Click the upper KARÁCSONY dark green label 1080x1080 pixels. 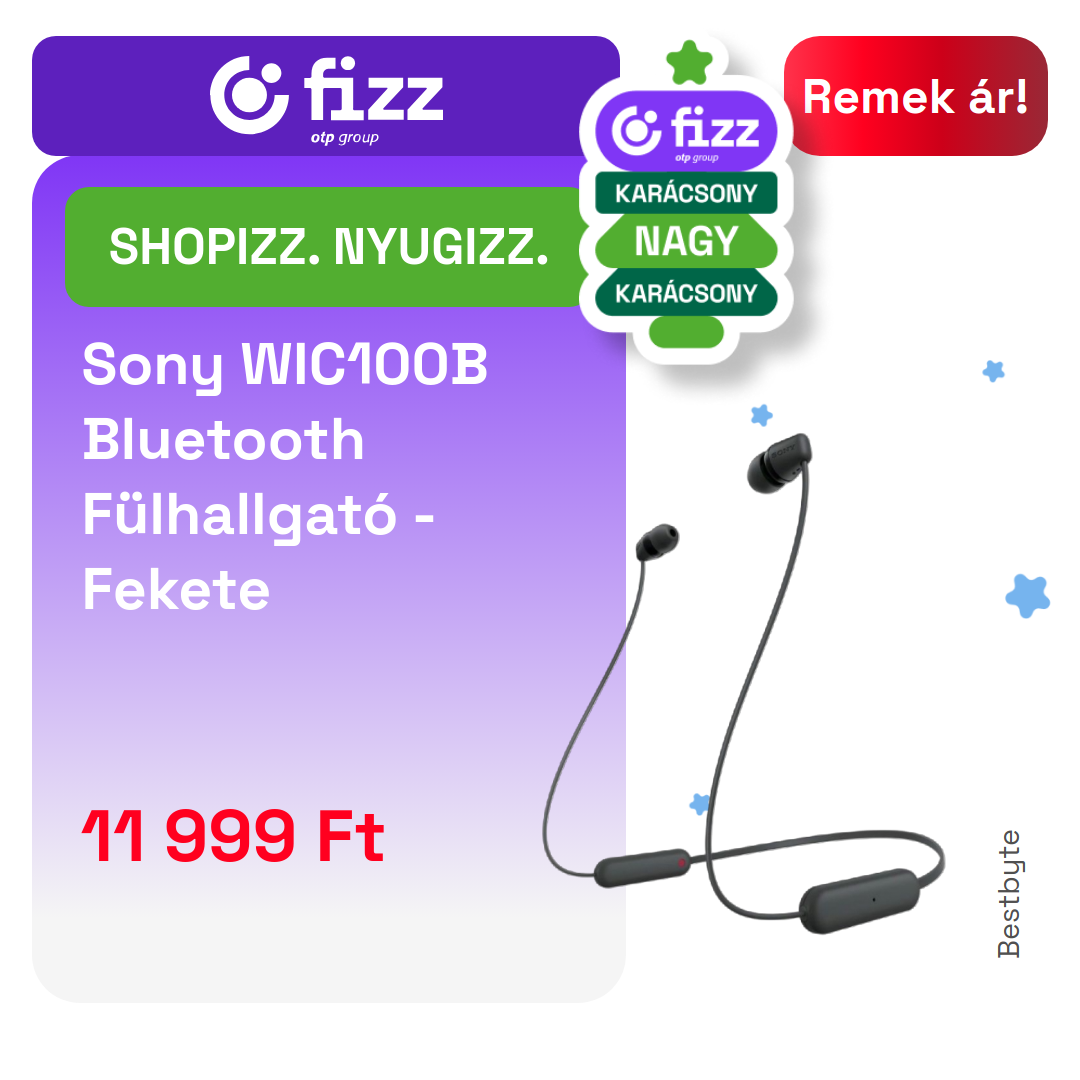686,193
